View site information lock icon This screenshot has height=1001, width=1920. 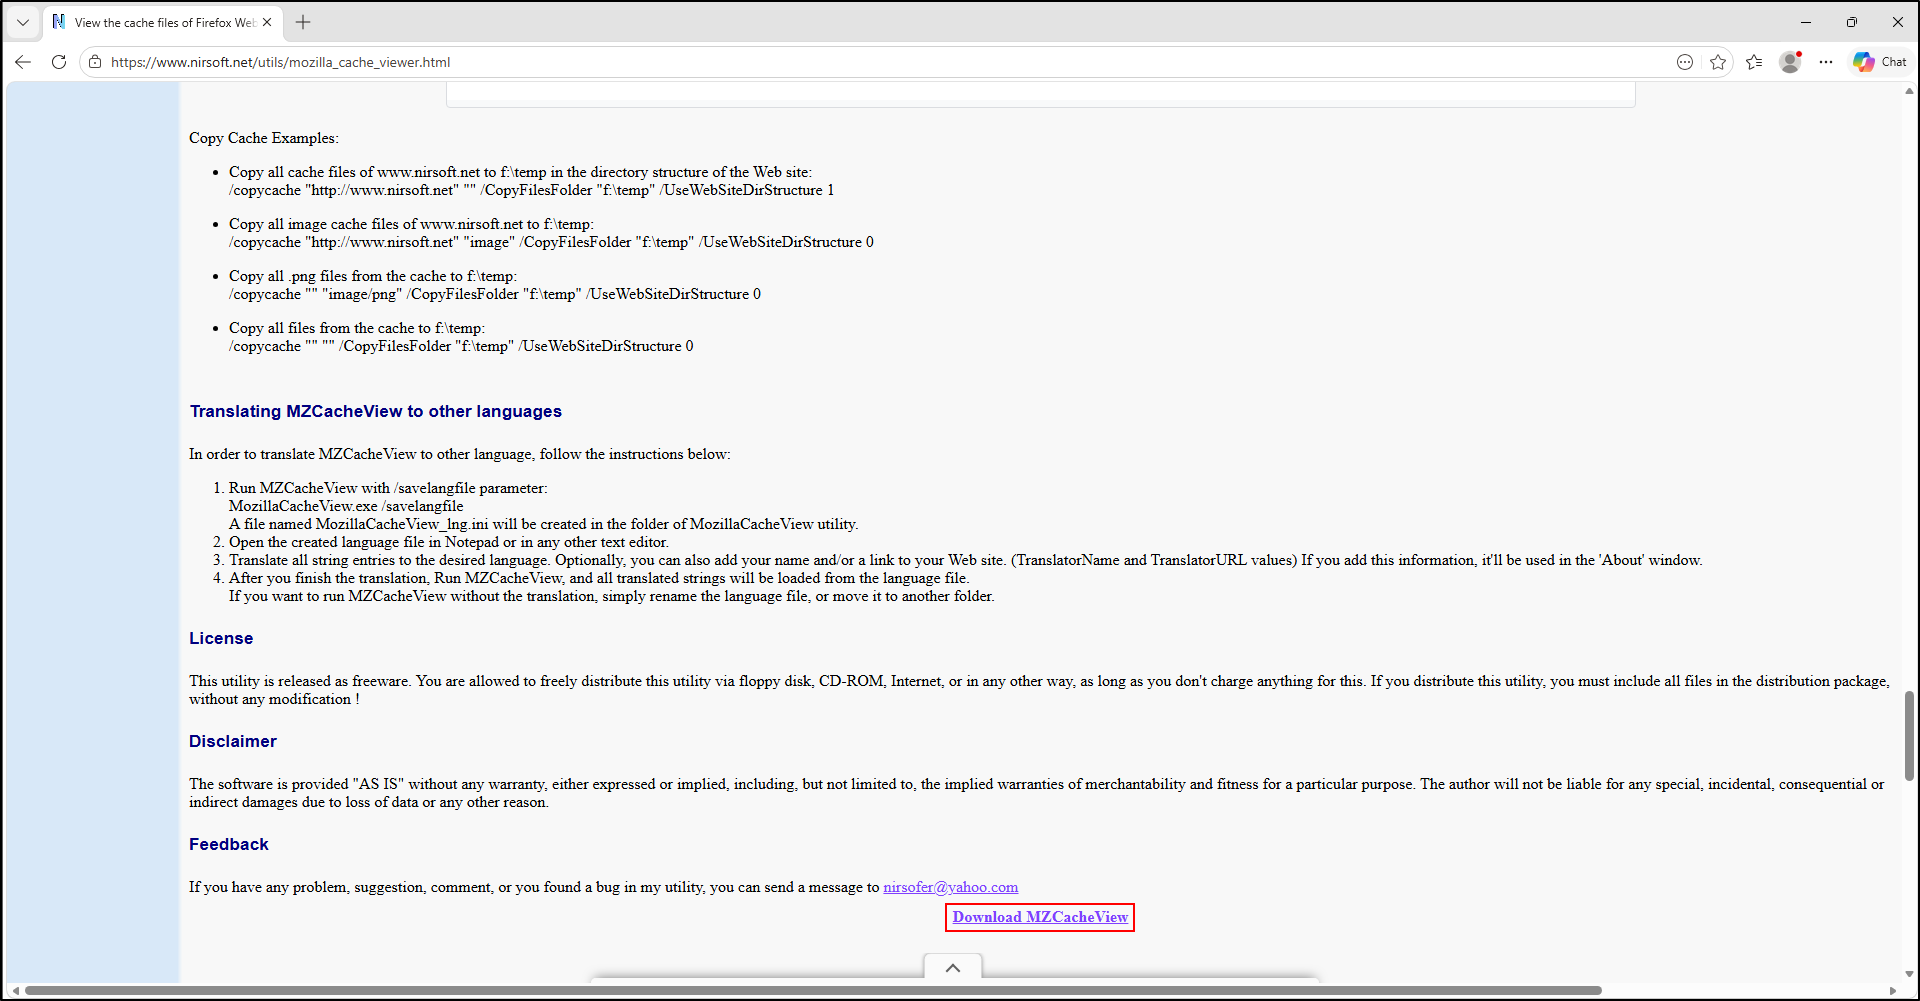click(95, 62)
